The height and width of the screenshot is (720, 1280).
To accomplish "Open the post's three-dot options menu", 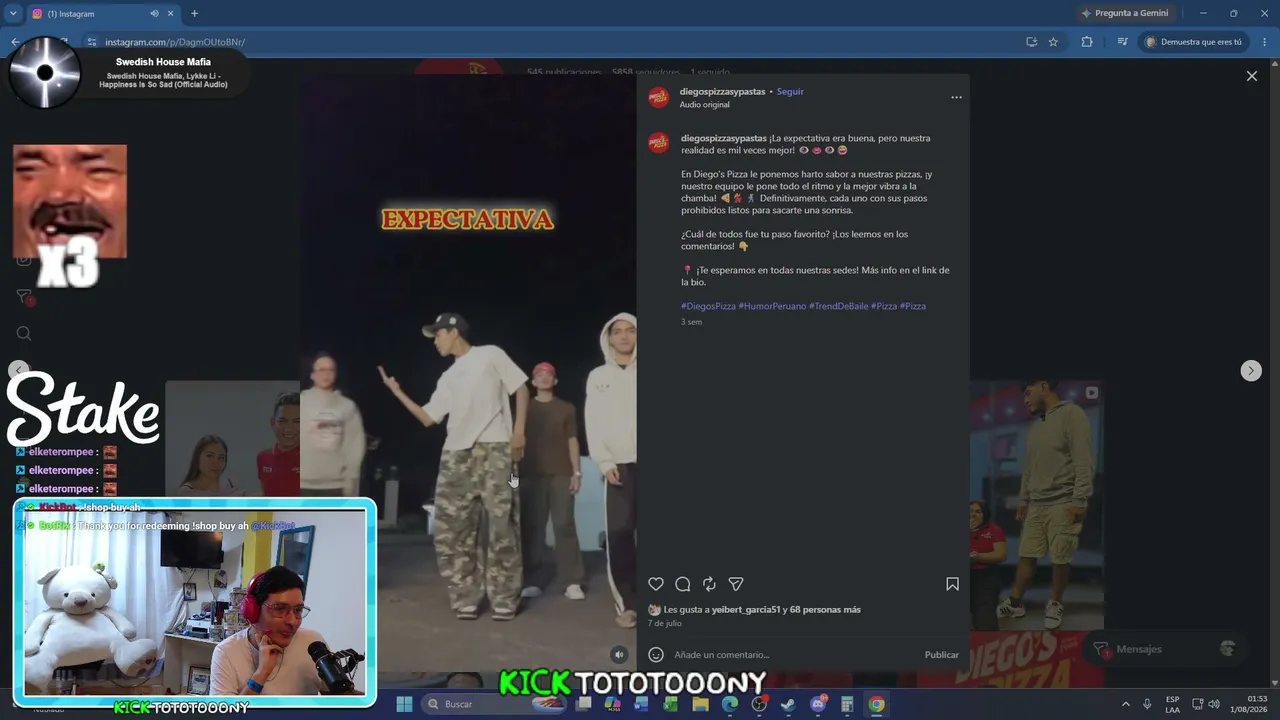I will pyautogui.click(x=956, y=97).
